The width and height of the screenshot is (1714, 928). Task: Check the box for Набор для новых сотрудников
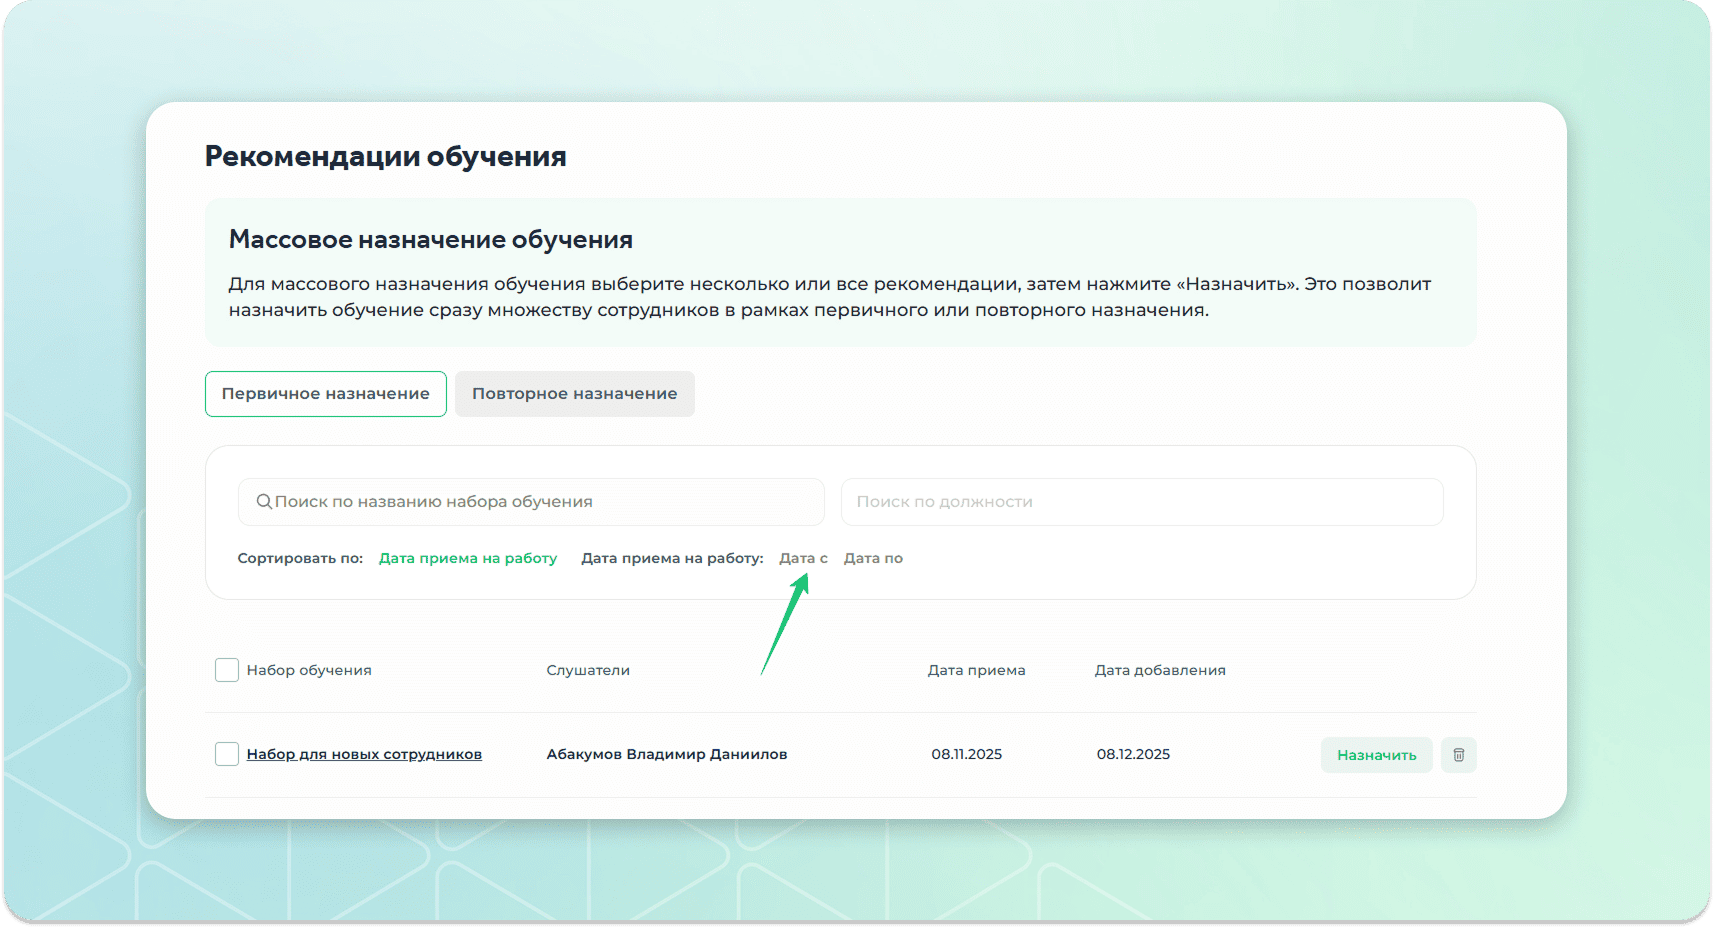(227, 754)
